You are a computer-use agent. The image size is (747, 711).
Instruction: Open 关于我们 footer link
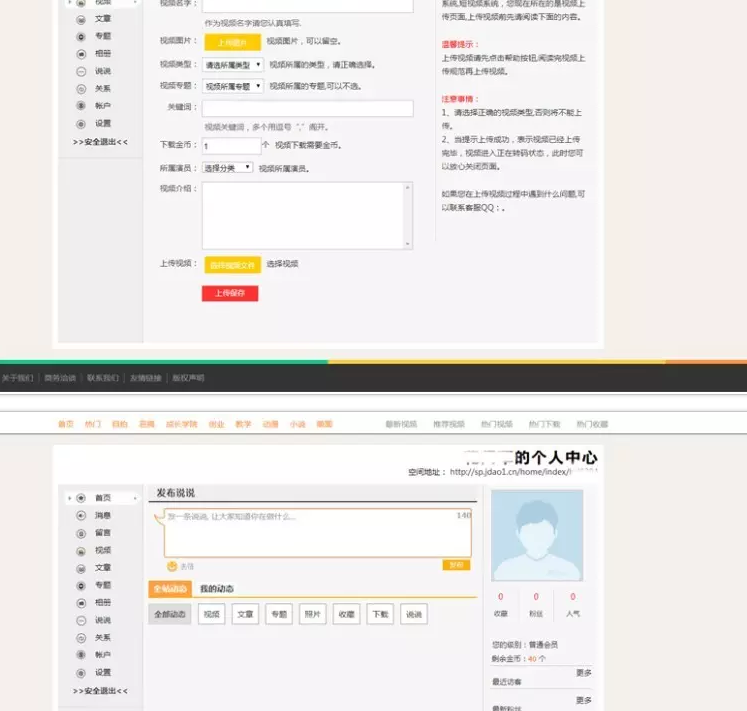tap(17, 378)
